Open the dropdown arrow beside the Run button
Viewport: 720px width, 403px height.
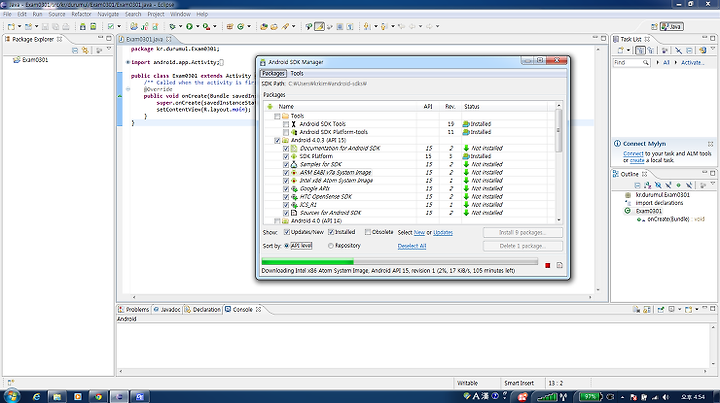tap(197, 27)
